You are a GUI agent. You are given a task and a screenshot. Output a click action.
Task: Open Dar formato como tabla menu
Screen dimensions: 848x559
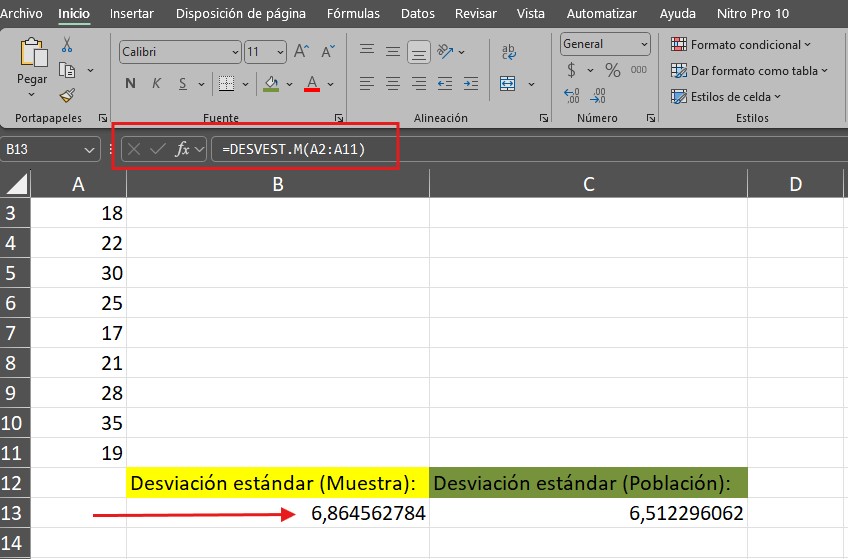pyautogui.click(x=749, y=70)
